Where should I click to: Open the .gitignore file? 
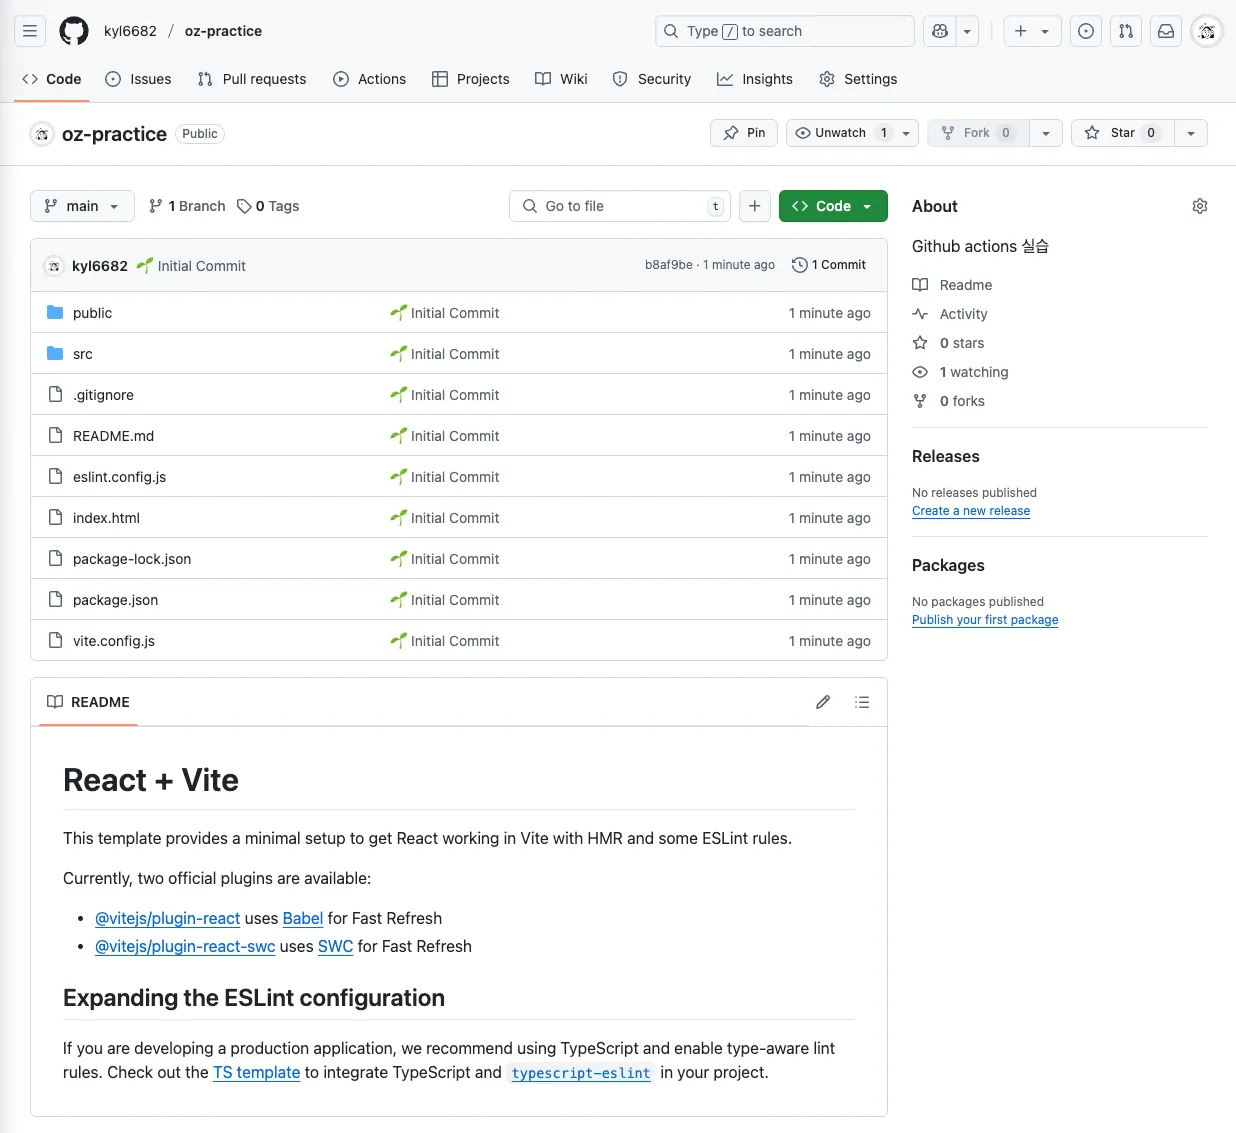click(x=103, y=395)
